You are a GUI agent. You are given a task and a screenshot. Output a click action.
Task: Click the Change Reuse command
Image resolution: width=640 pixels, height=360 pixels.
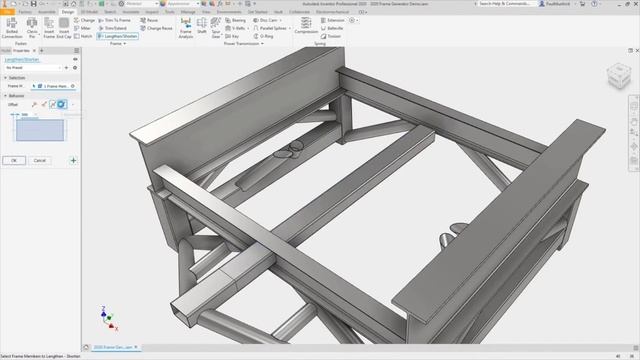coord(156,28)
